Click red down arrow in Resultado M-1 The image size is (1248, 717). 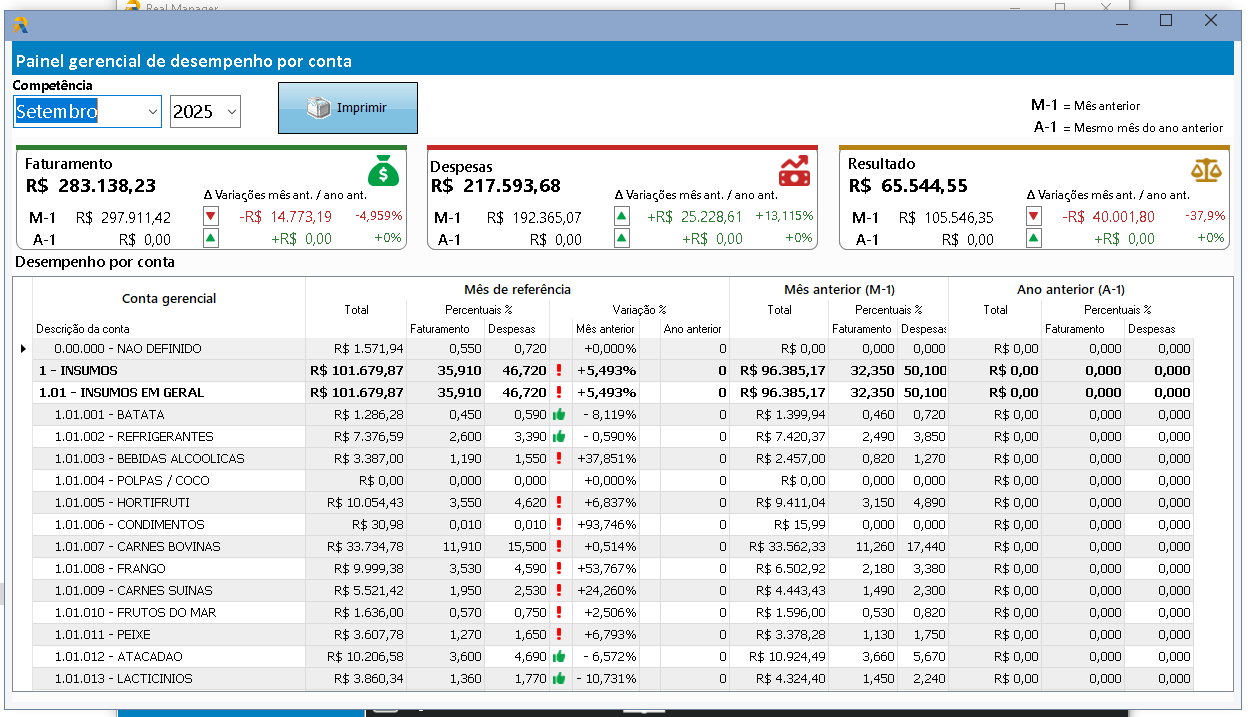coord(1033,216)
